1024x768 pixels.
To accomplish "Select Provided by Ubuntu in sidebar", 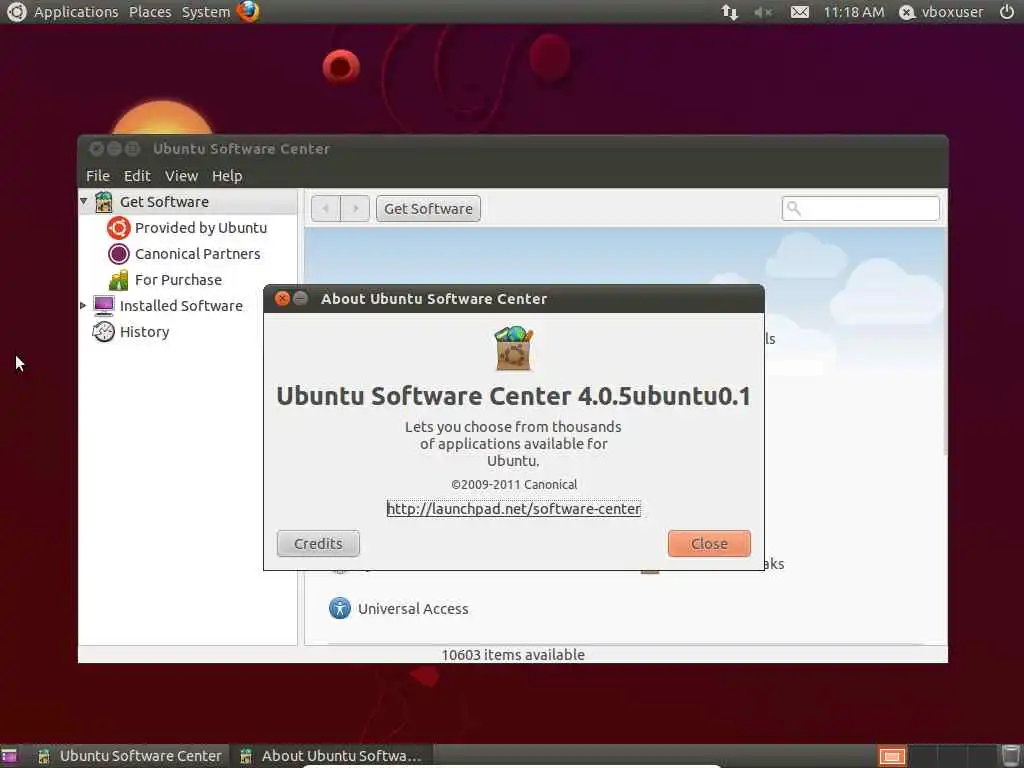I will [x=200, y=228].
